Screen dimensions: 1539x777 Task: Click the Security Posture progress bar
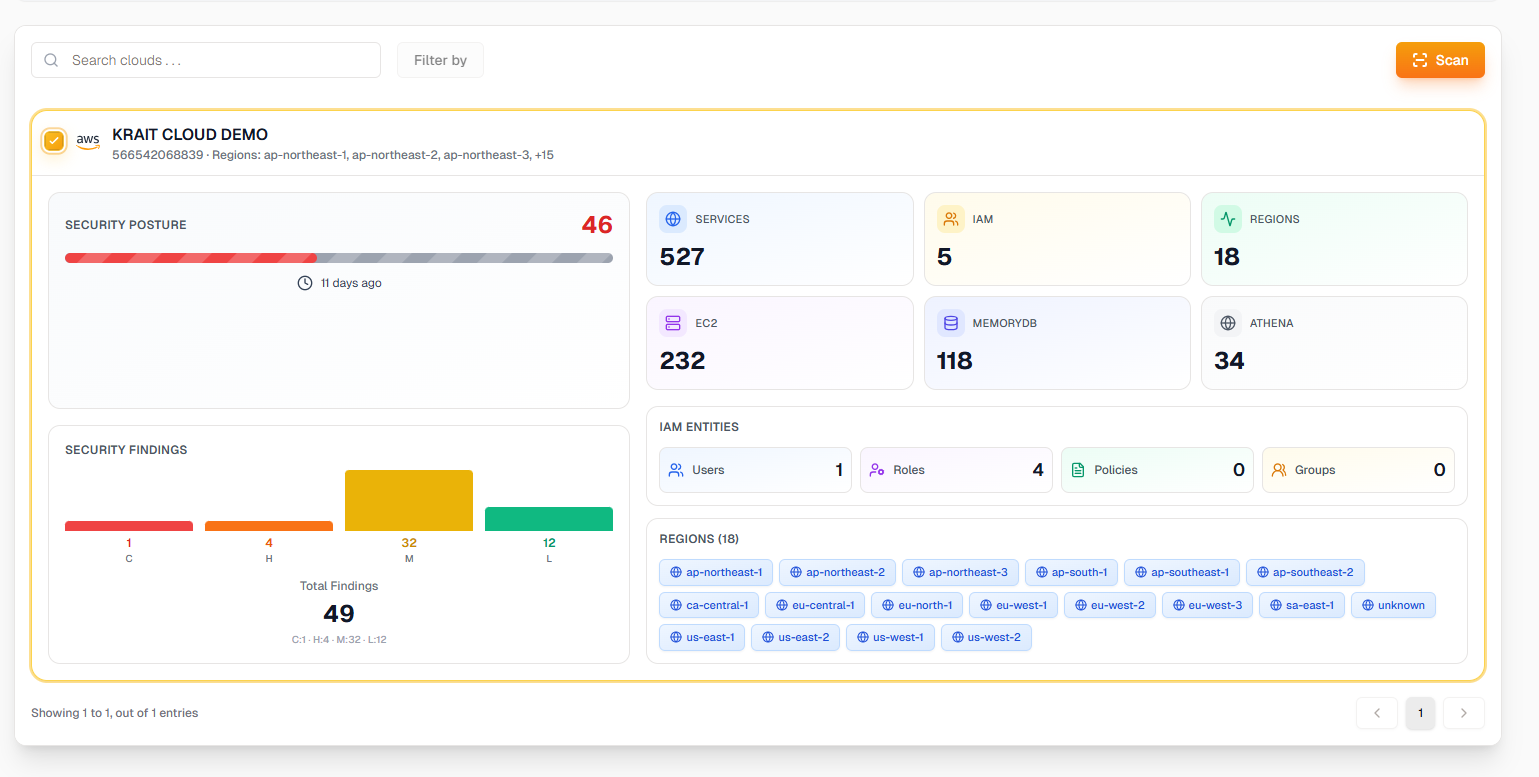[339, 258]
